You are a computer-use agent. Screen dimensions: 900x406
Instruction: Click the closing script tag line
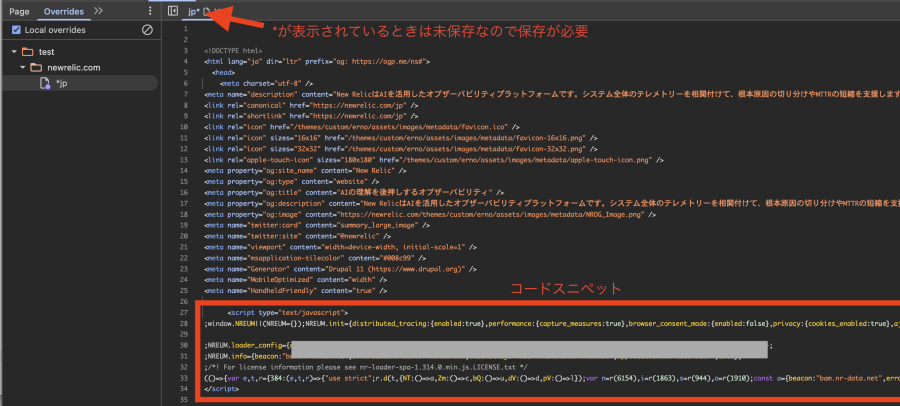pyautogui.click(x=222, y=389)
